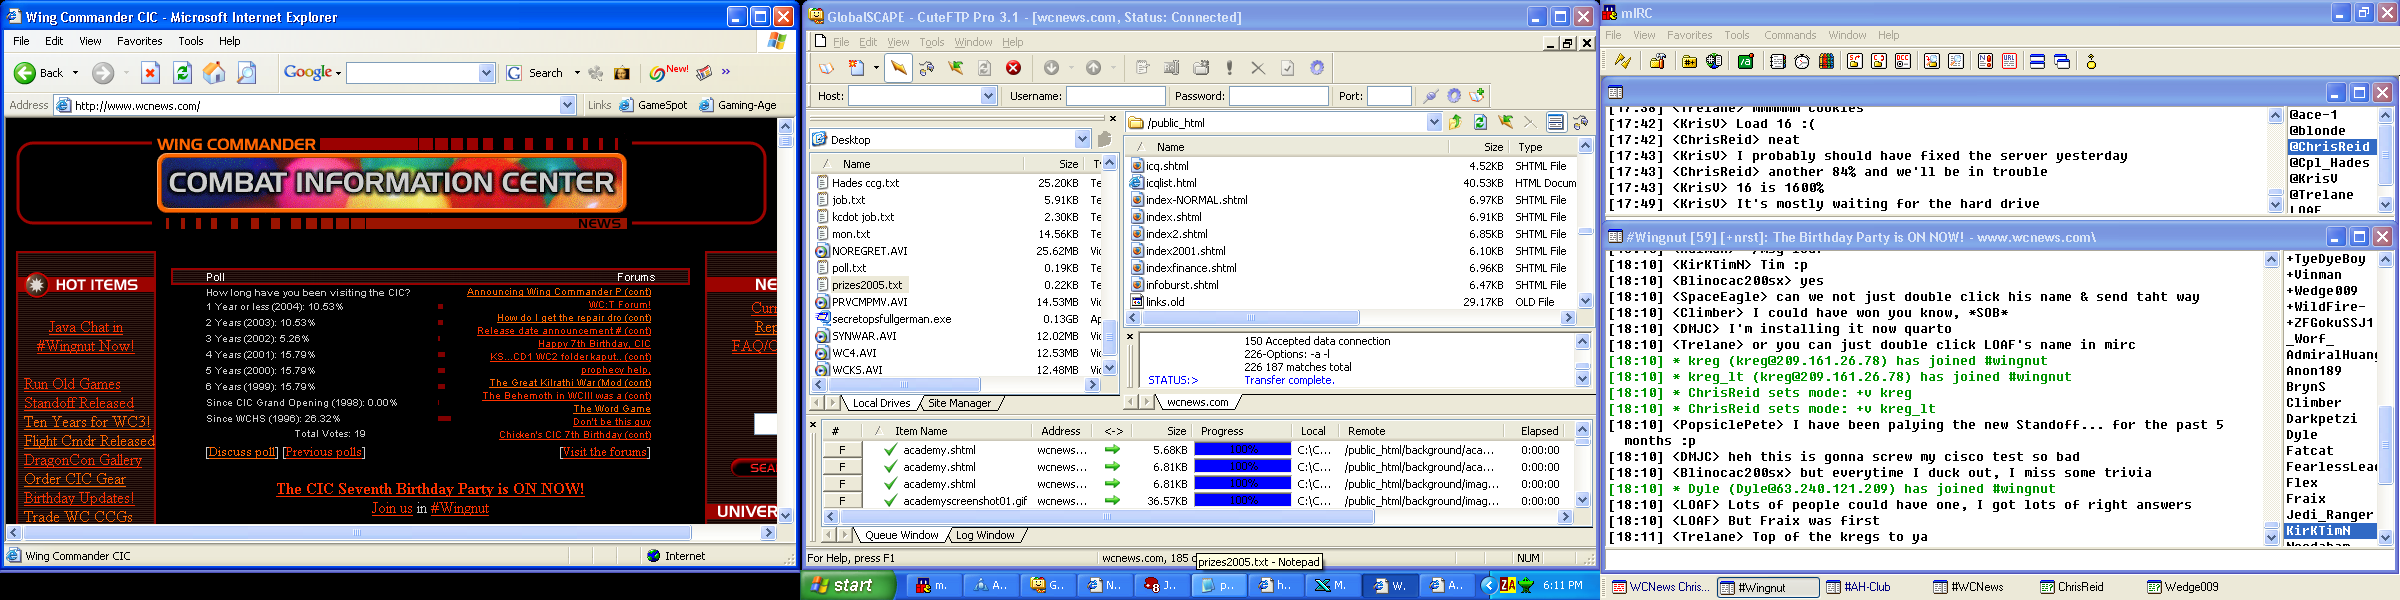The image size is (2400, 600).
Task: Expand the /public_html remote path dropdown
Action: click(x=1433, y=122)
